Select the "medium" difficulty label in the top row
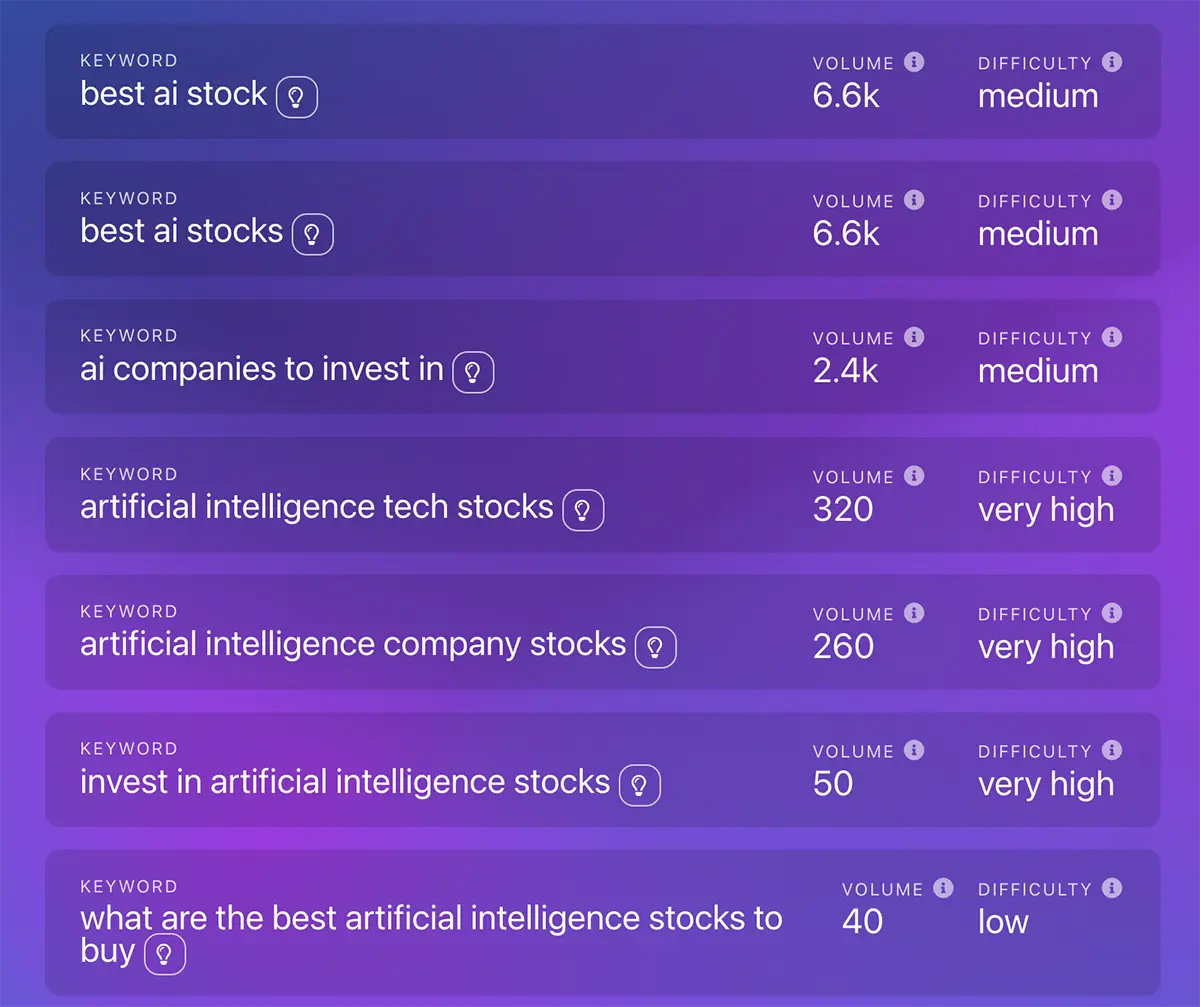The height and width of the screenshot is (1007, 1200). point(1038,96)
